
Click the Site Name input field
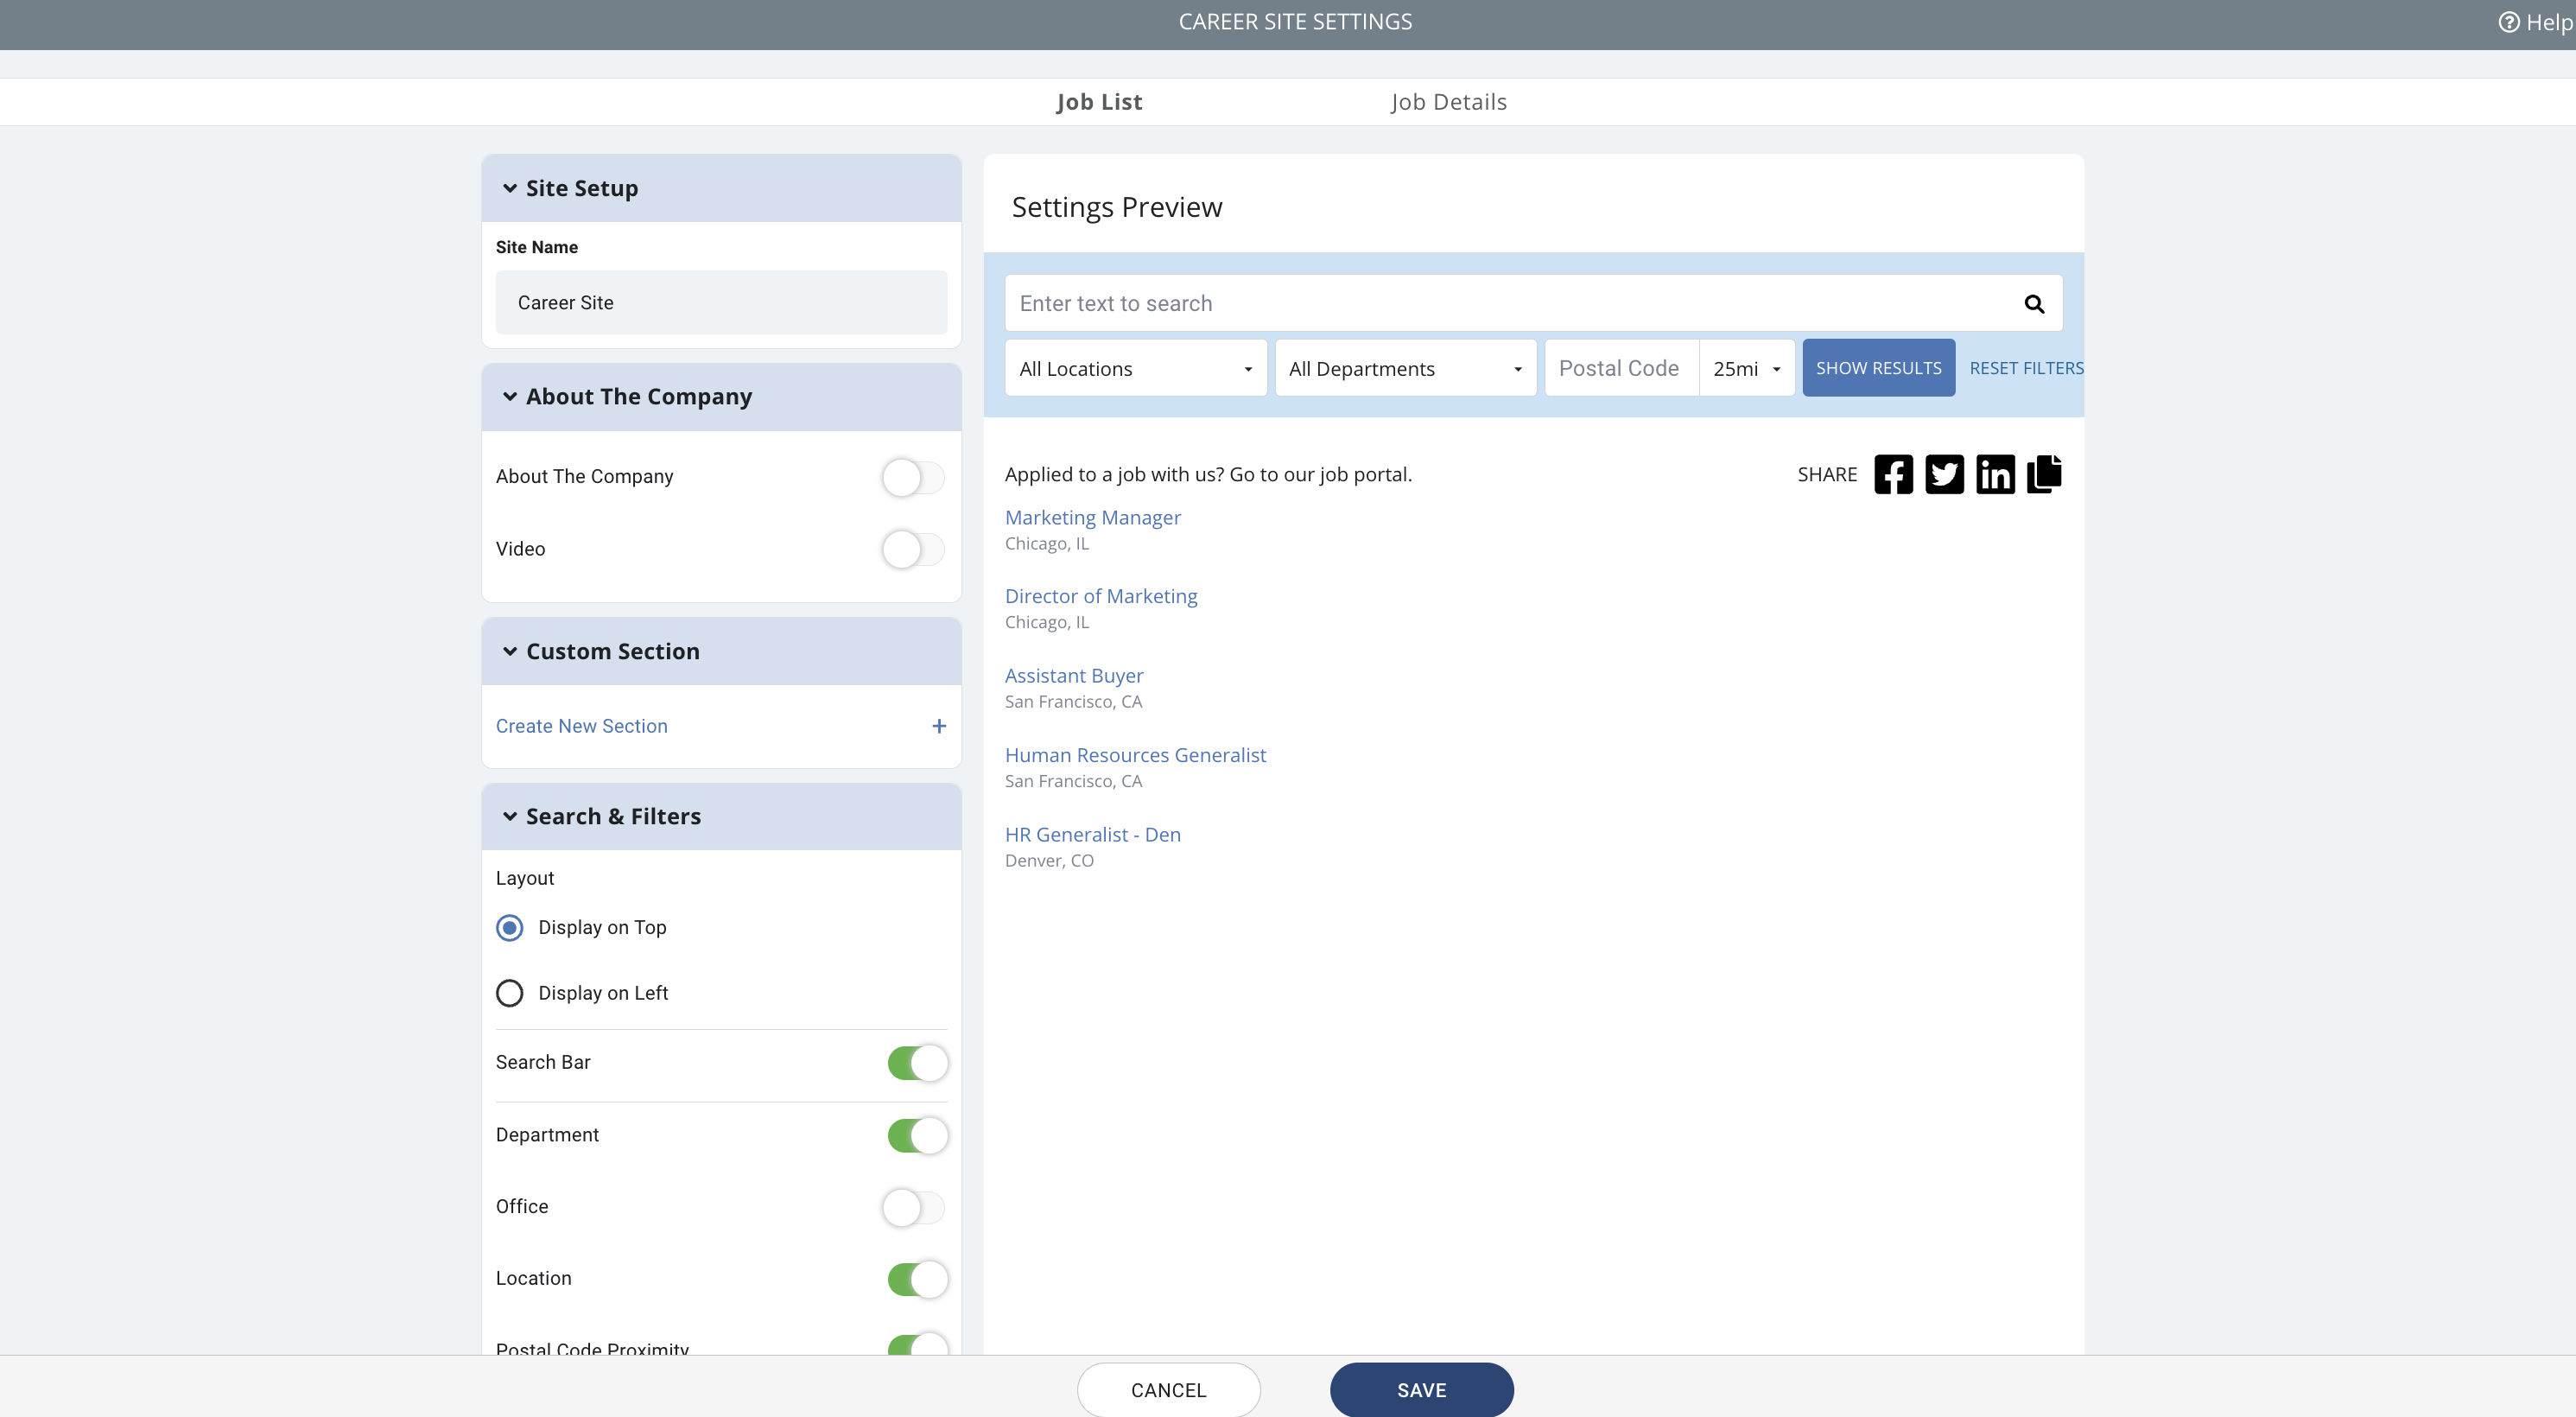click(x=721, y=302)
